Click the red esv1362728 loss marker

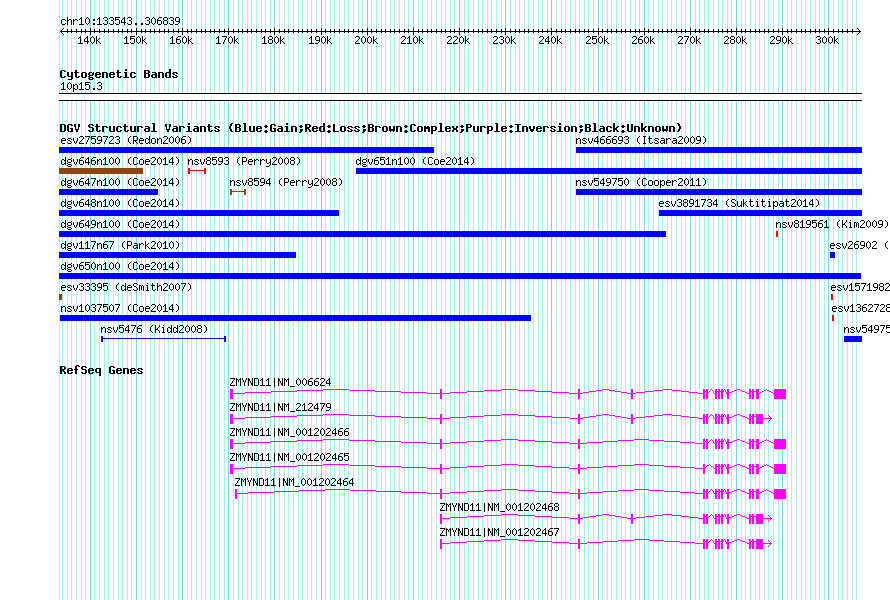pyautogui.click(x=833, y=318)
